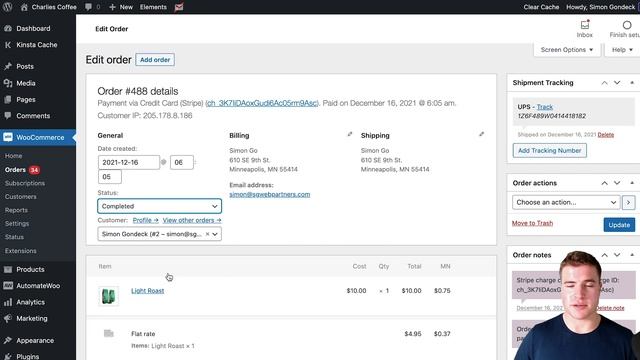
Task: Click the Marketing megaphone icon
Action: 8,318
